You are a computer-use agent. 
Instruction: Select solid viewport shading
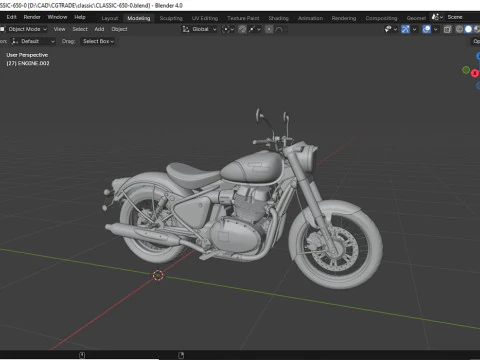[468, 29]
